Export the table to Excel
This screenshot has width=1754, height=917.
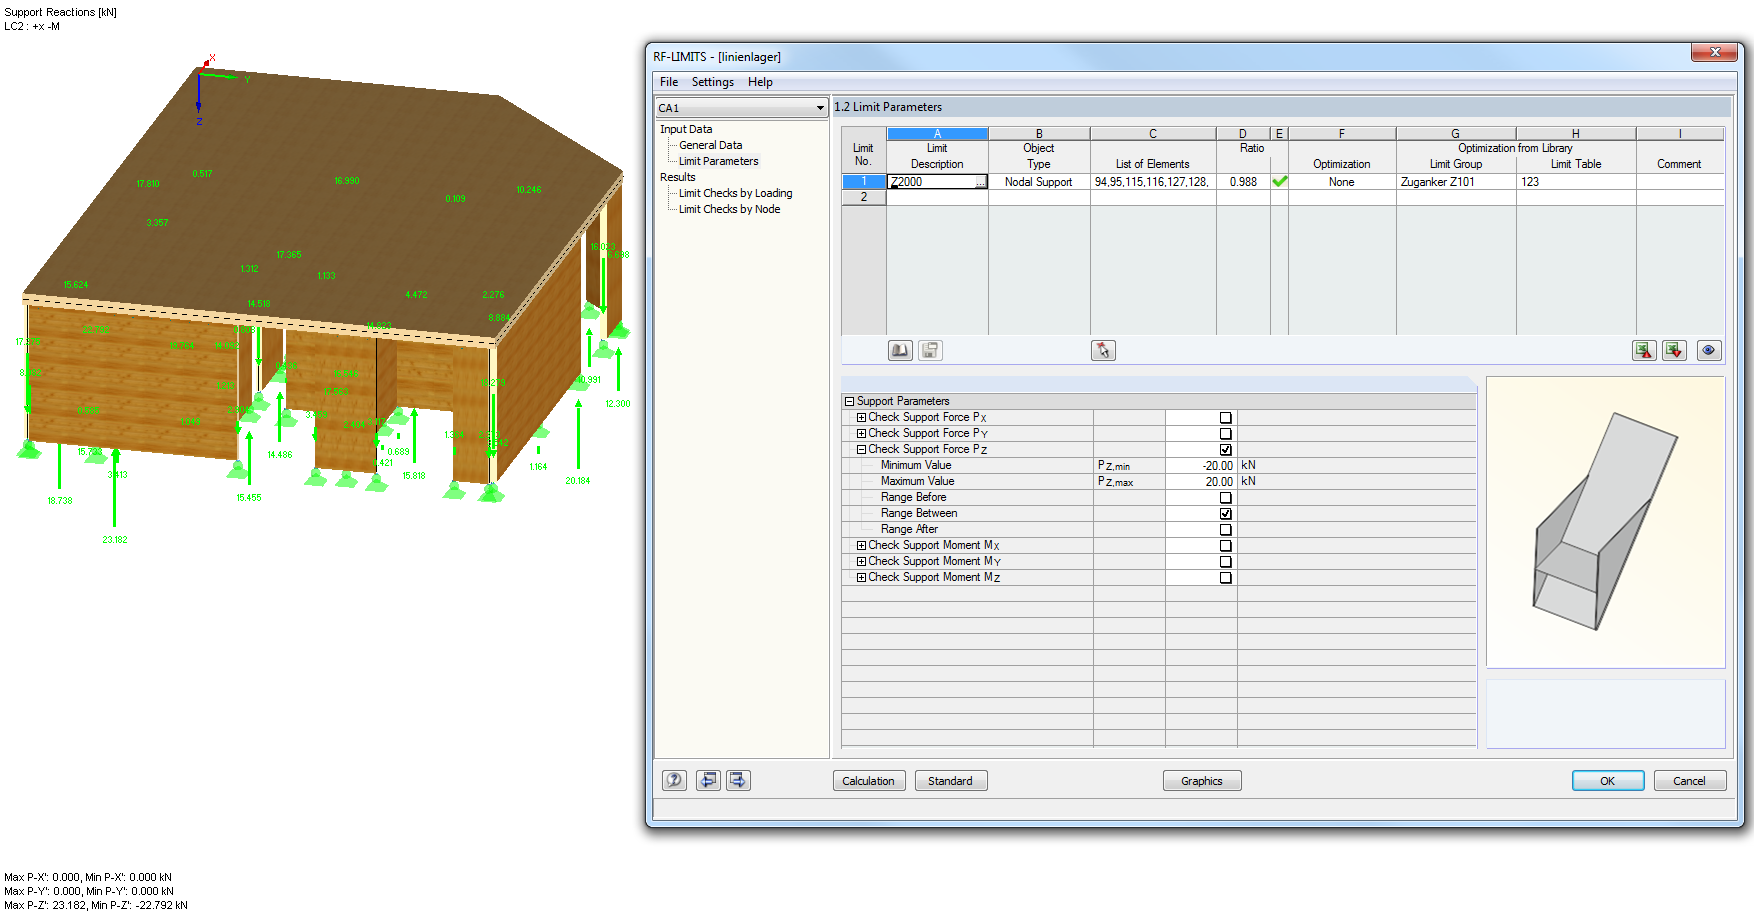pyautogui.click(x=1644, y=350)
